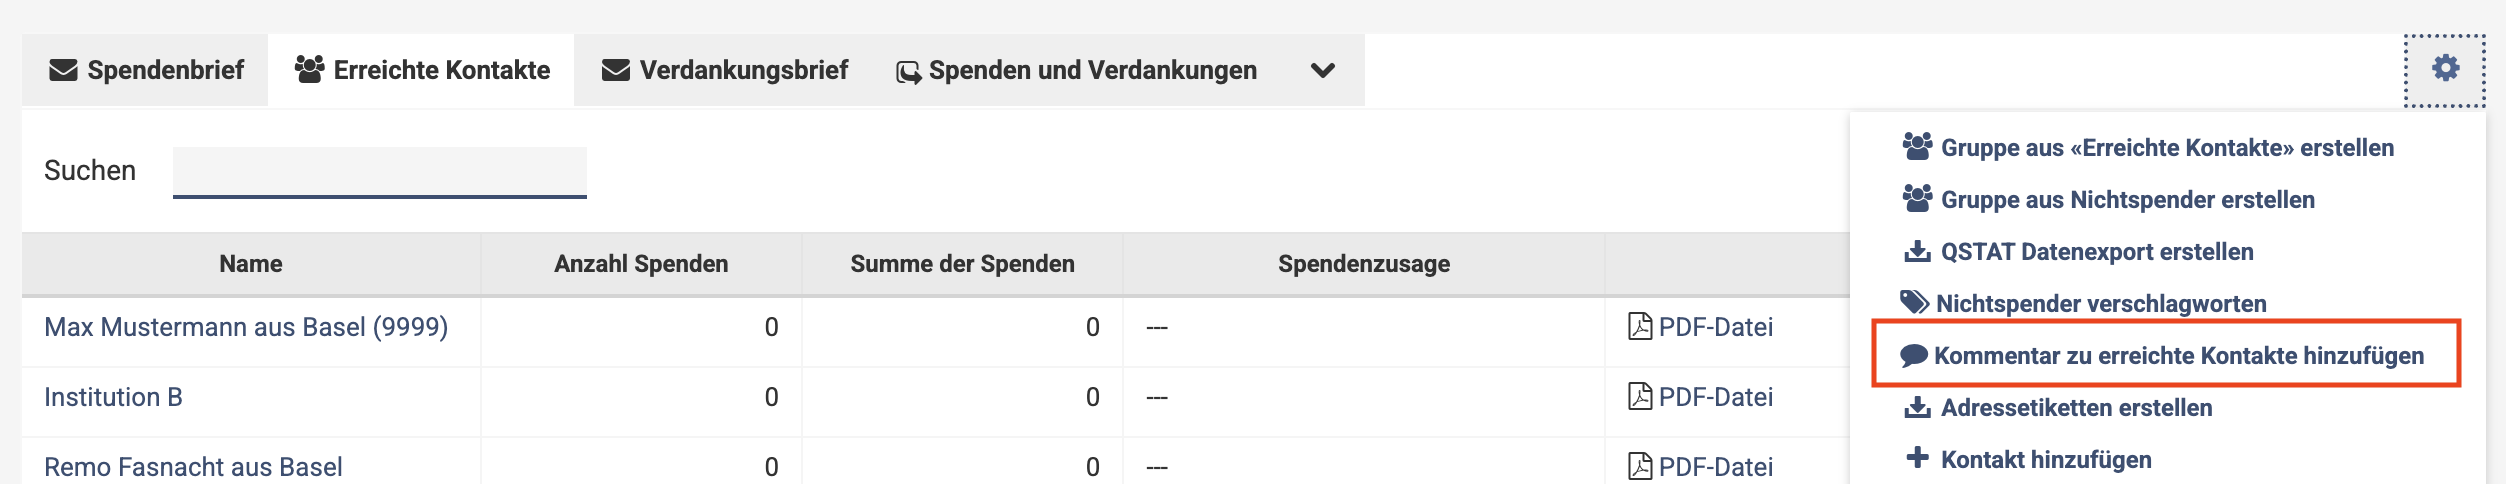
Task: Expand the chevron dropdown after the tabs
Action: click(x=1322, y=71)
